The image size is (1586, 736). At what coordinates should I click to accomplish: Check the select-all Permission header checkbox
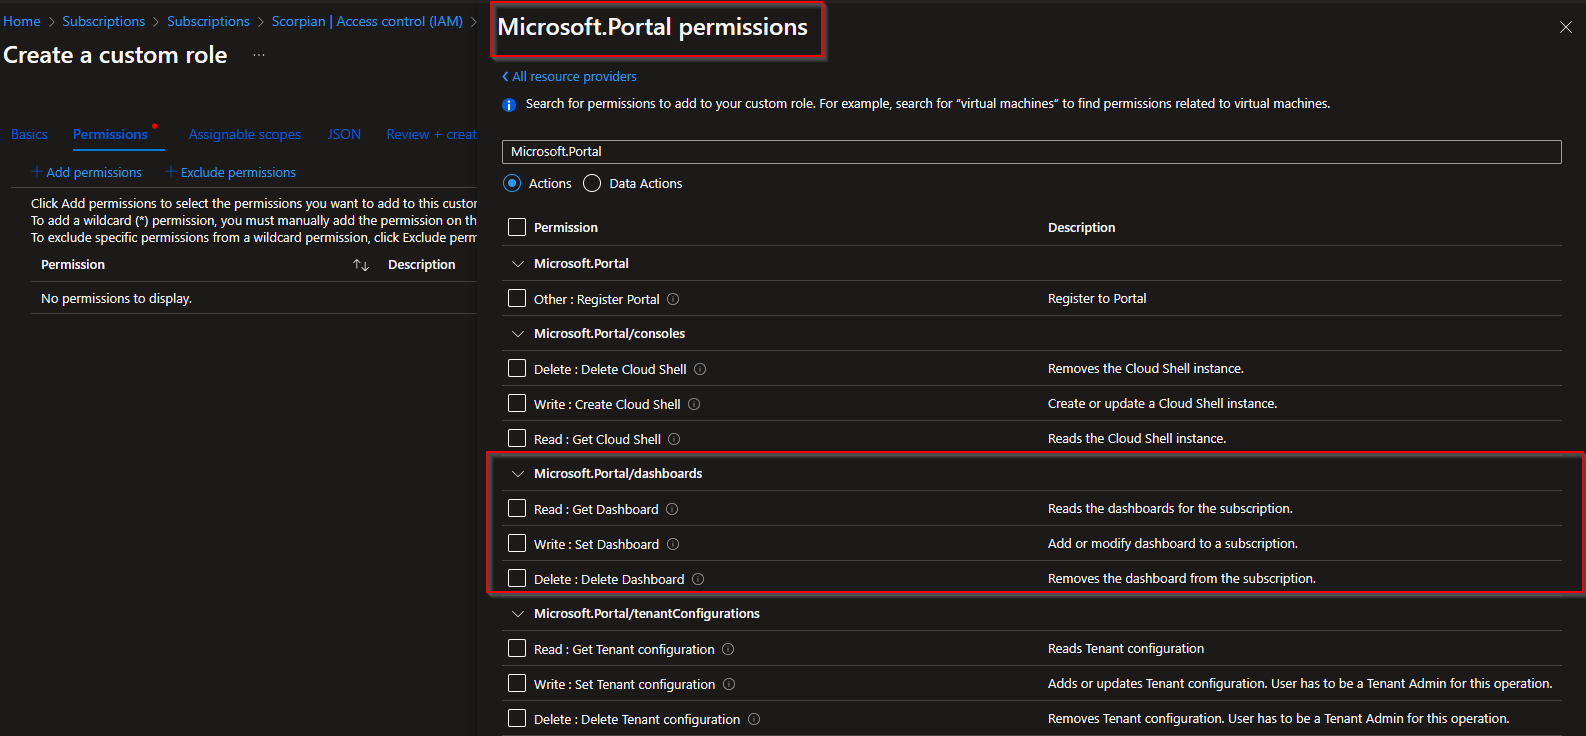517,227
